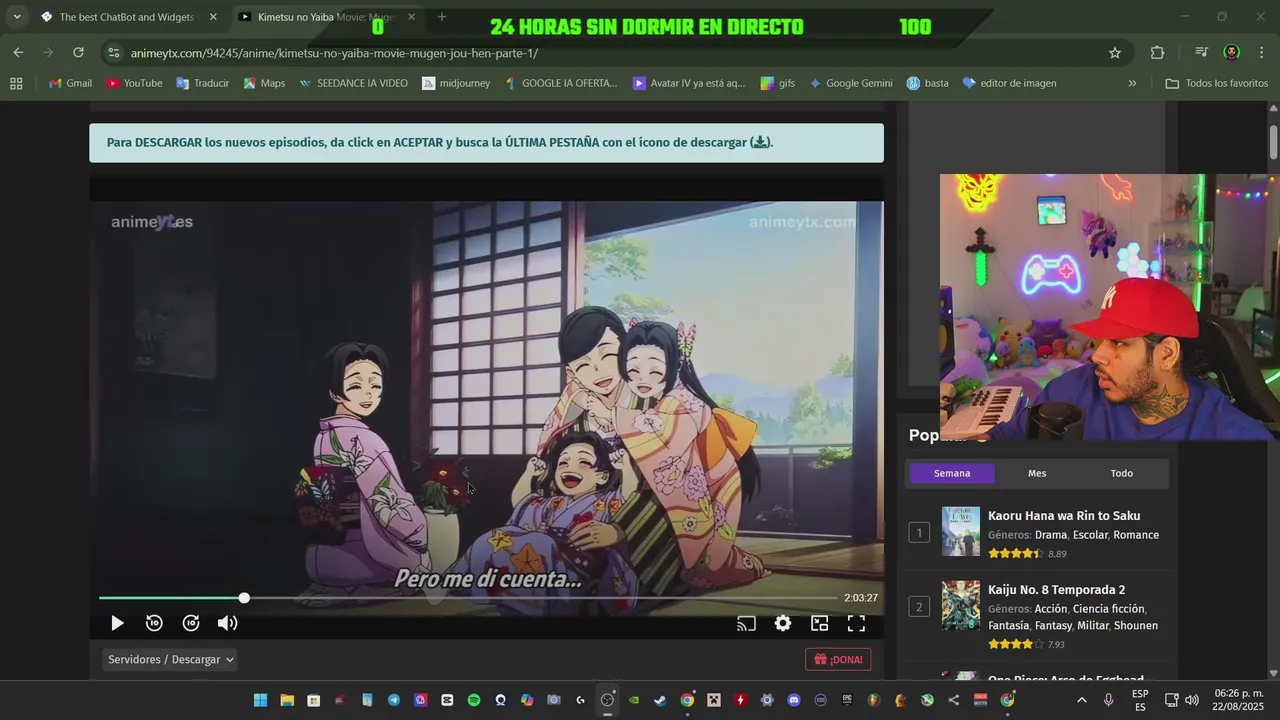Go back to the previous page
This screenshot has height=720, width=1280.
(18, 53)
